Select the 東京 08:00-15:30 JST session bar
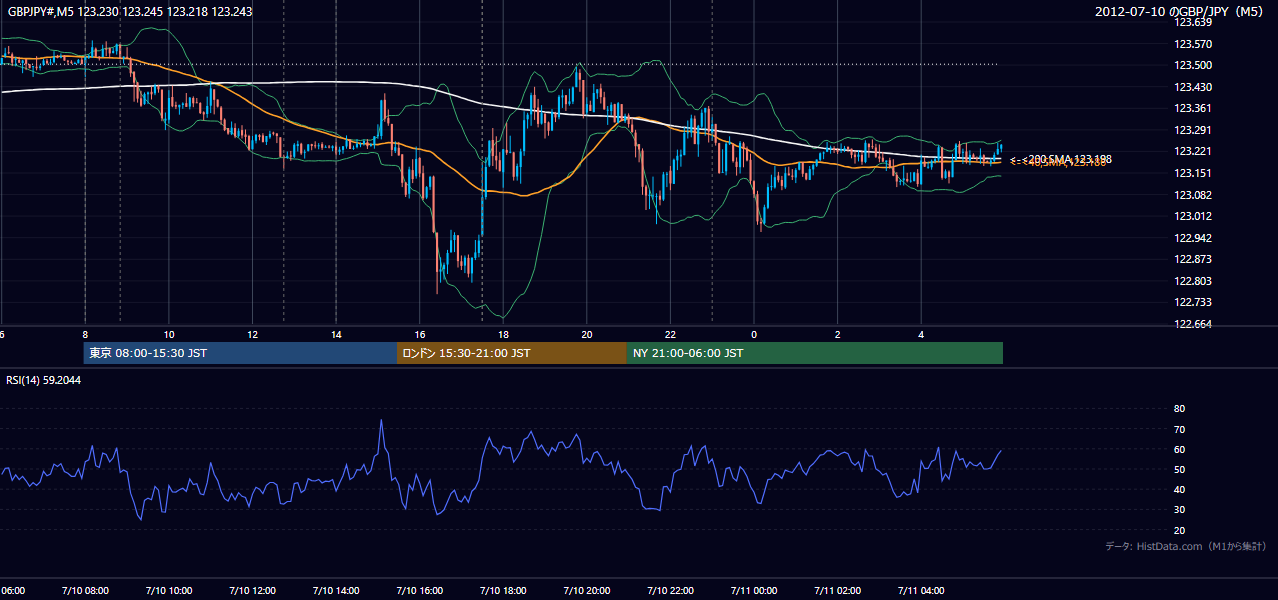The image size is (1278, 600). [x=240, y=353]
